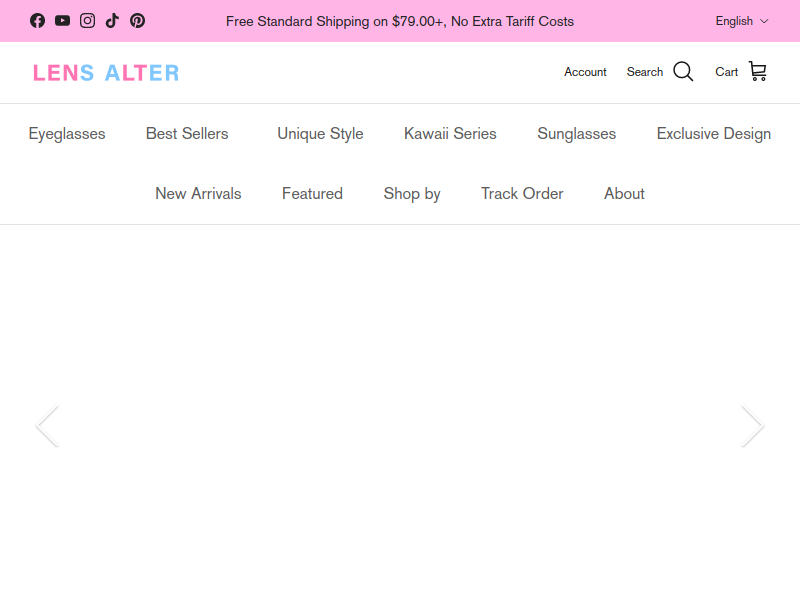Go to Track Order page
This screenshot has height=600, width=800.
pos(522,194)
